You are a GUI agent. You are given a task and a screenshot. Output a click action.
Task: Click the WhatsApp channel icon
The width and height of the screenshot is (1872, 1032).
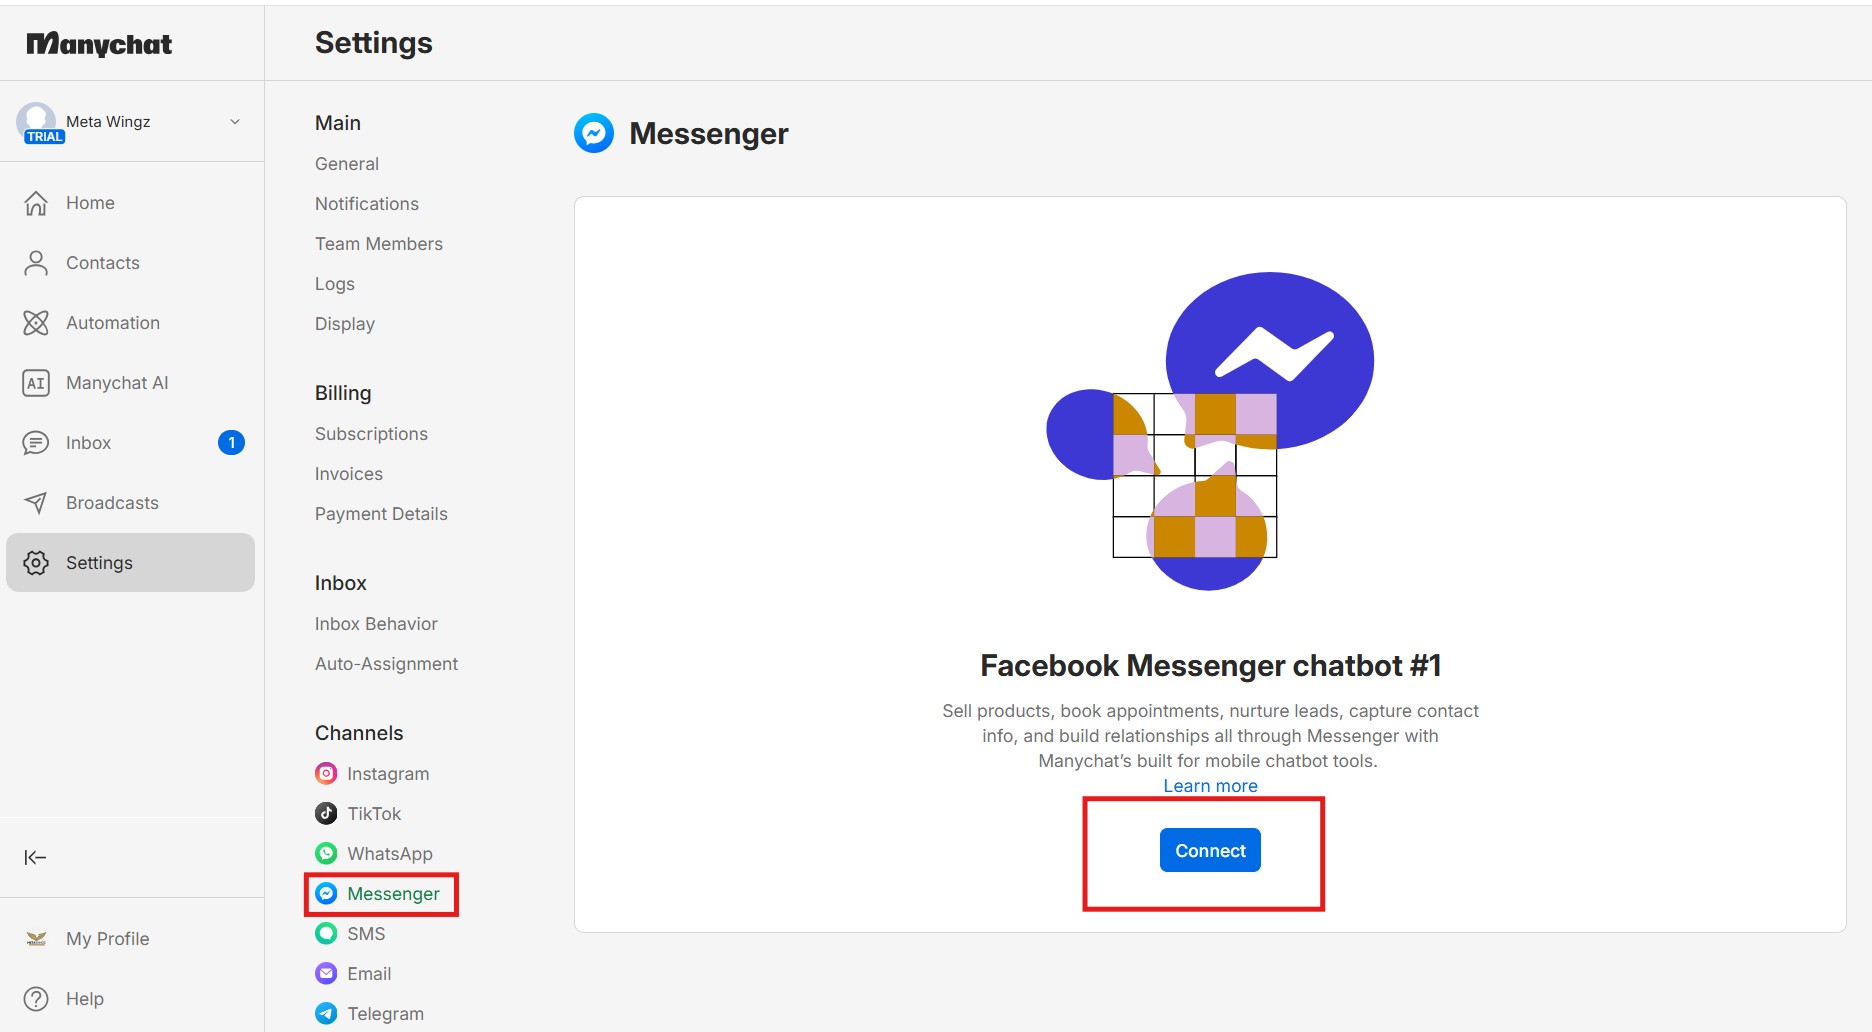pyautogui.click(x=326, y=853)
